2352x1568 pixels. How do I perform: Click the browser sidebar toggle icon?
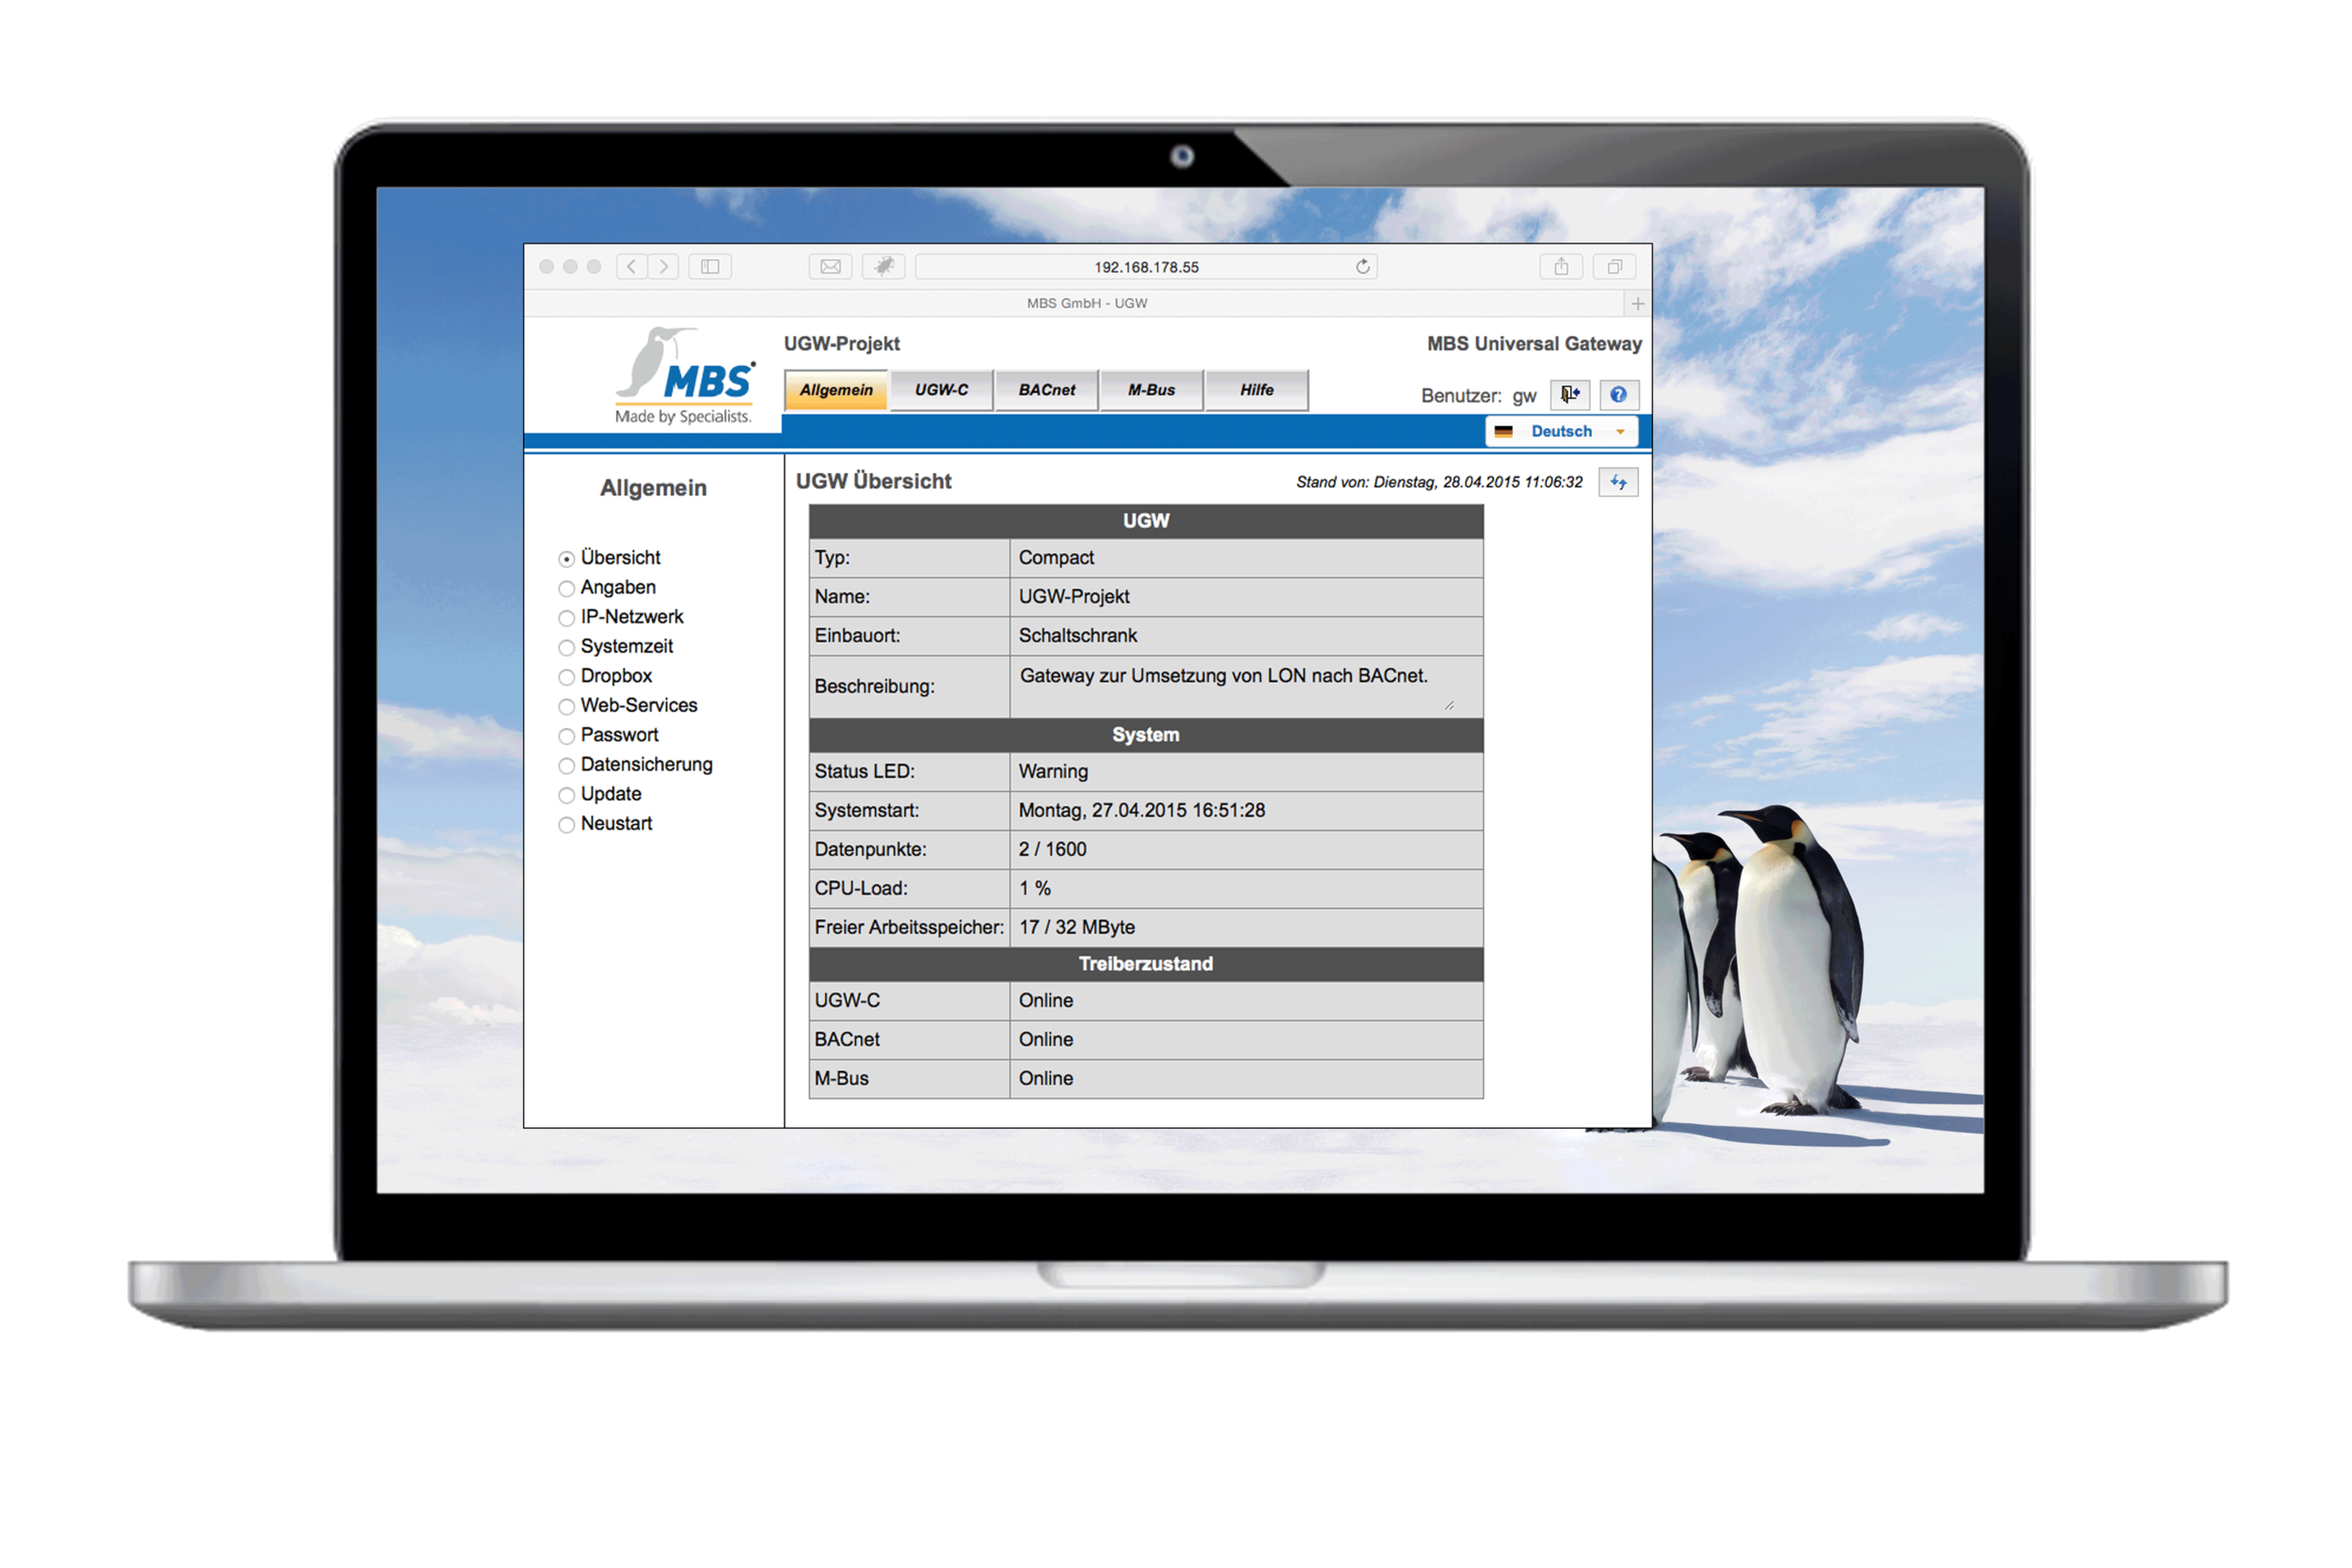[x=710, y=266]
